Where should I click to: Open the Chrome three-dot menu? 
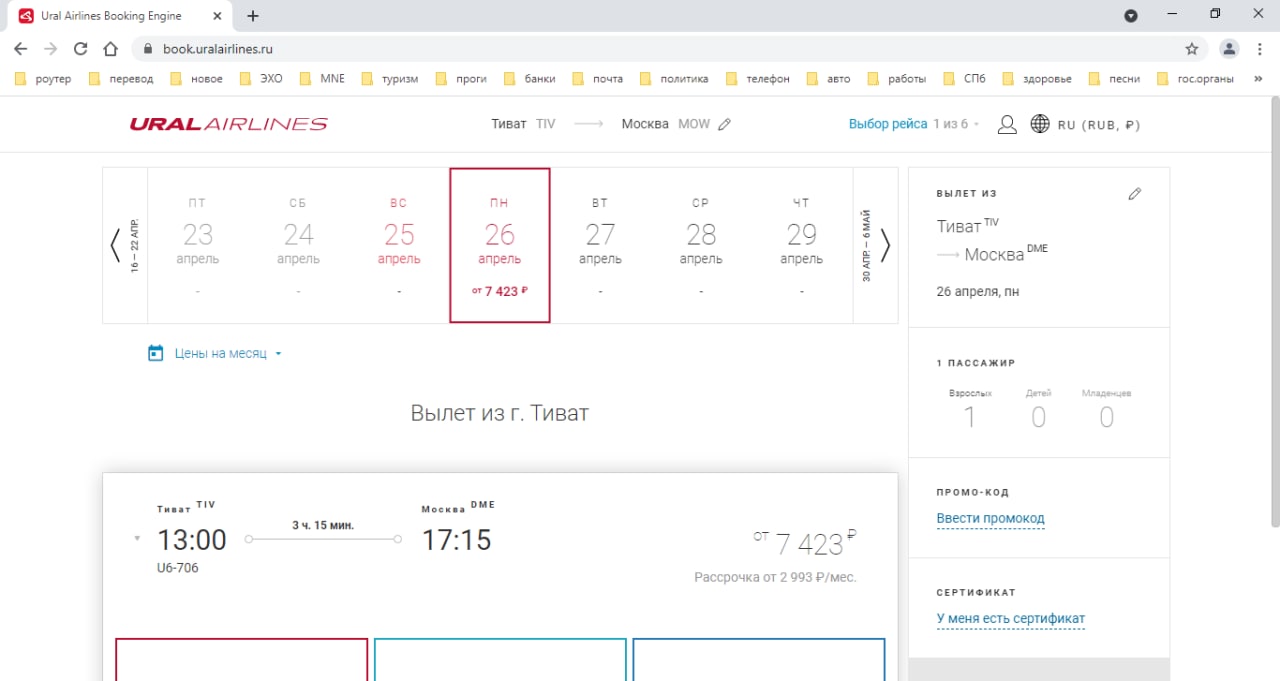point(1261,48)
